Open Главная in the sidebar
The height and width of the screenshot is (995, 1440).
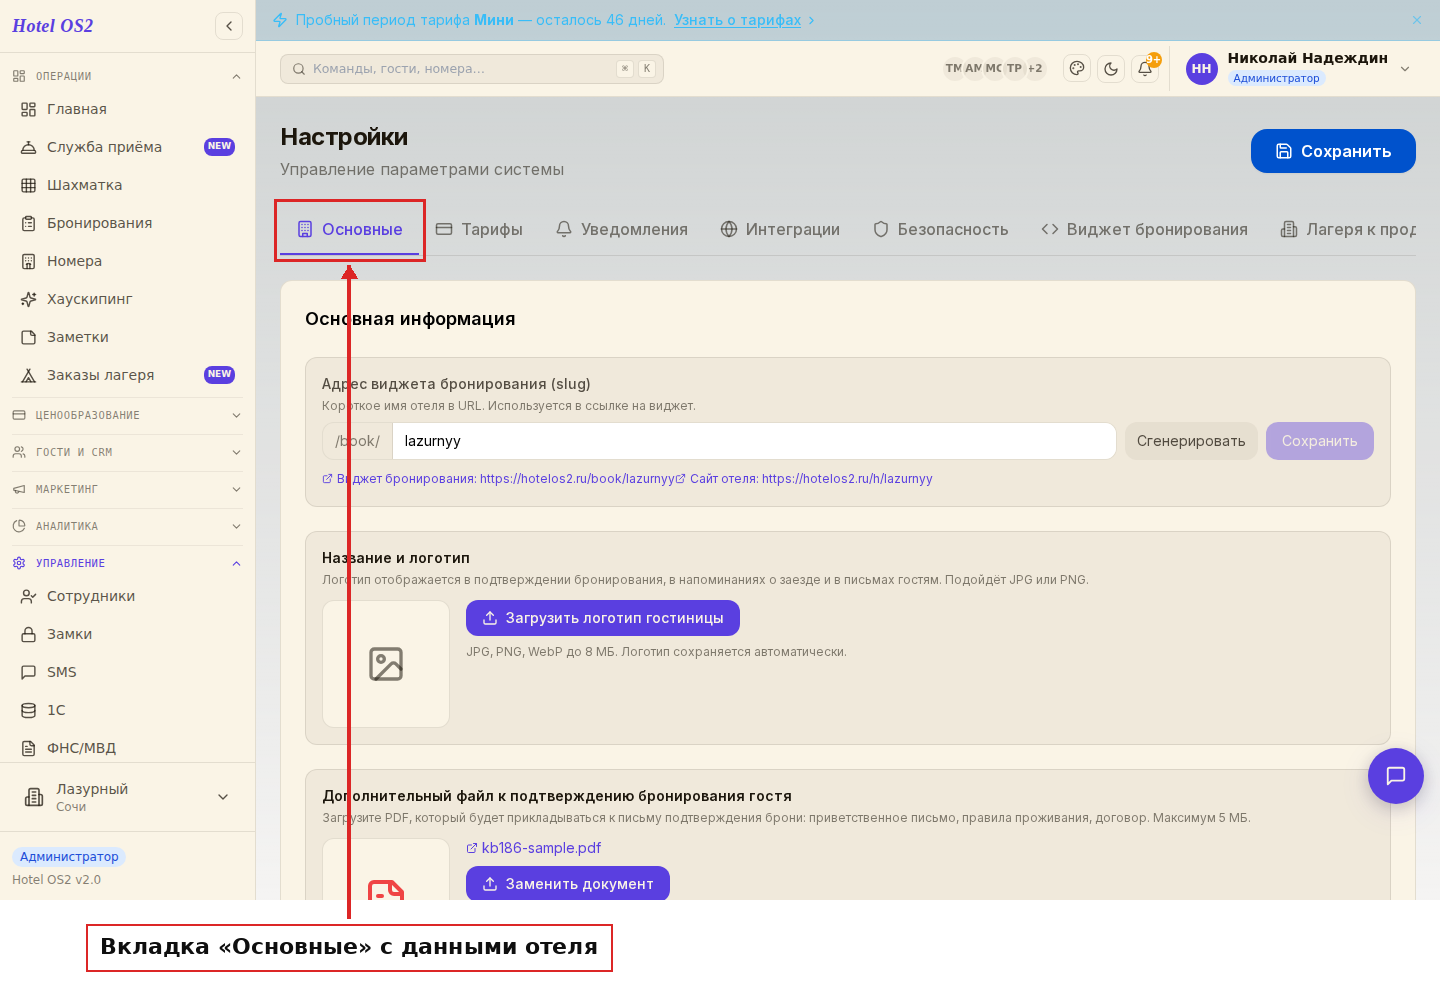click(127, 109)
